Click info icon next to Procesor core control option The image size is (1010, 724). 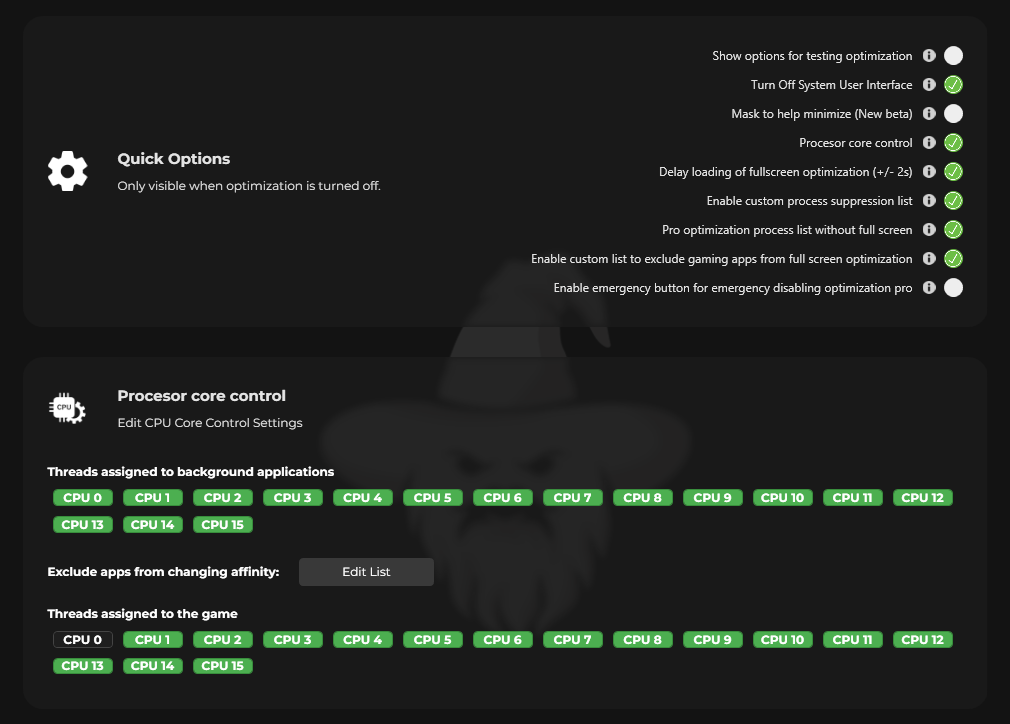pyautogui.click(x=929, y=143)
